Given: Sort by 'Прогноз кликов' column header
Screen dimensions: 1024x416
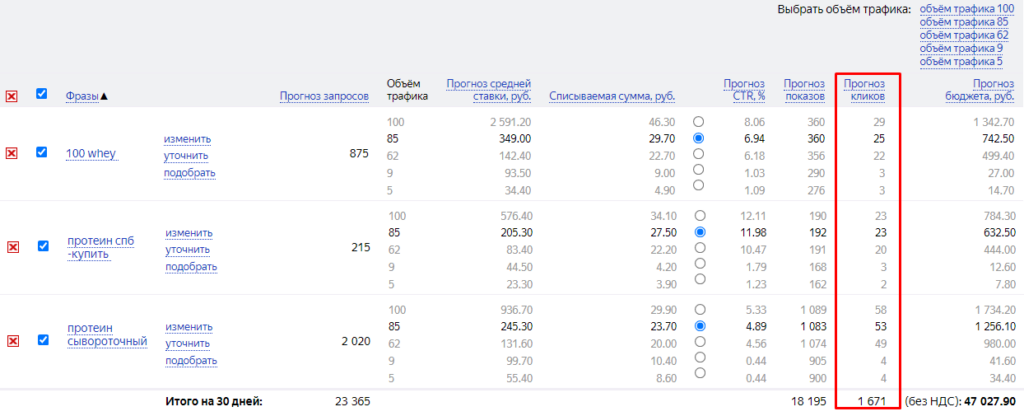Looking at the screenshot, I should click(866, 90).
